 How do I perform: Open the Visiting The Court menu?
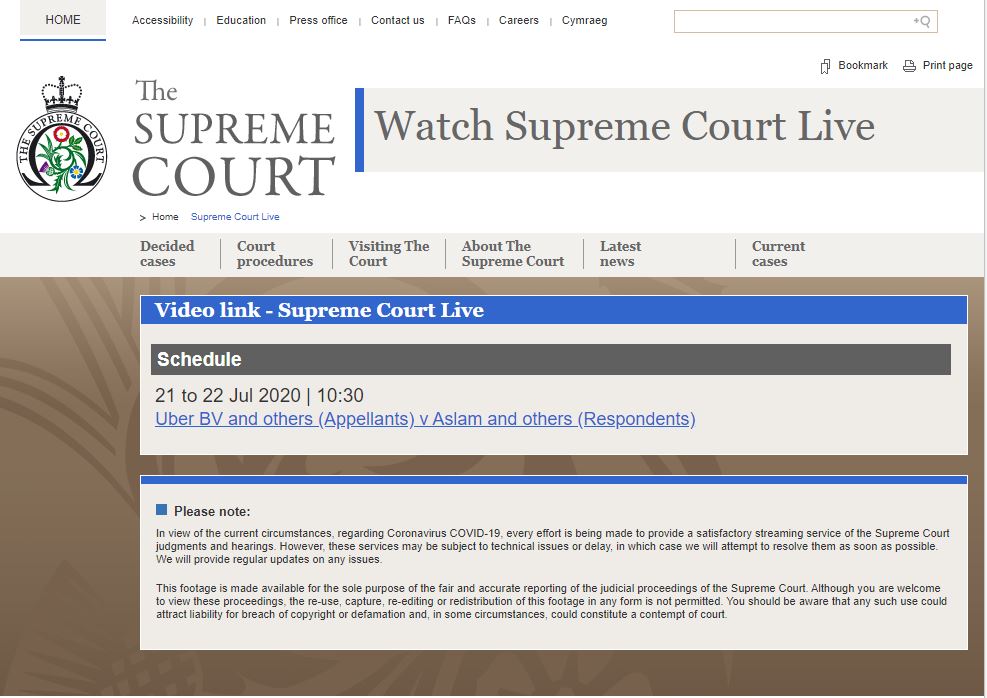[389, 254]
